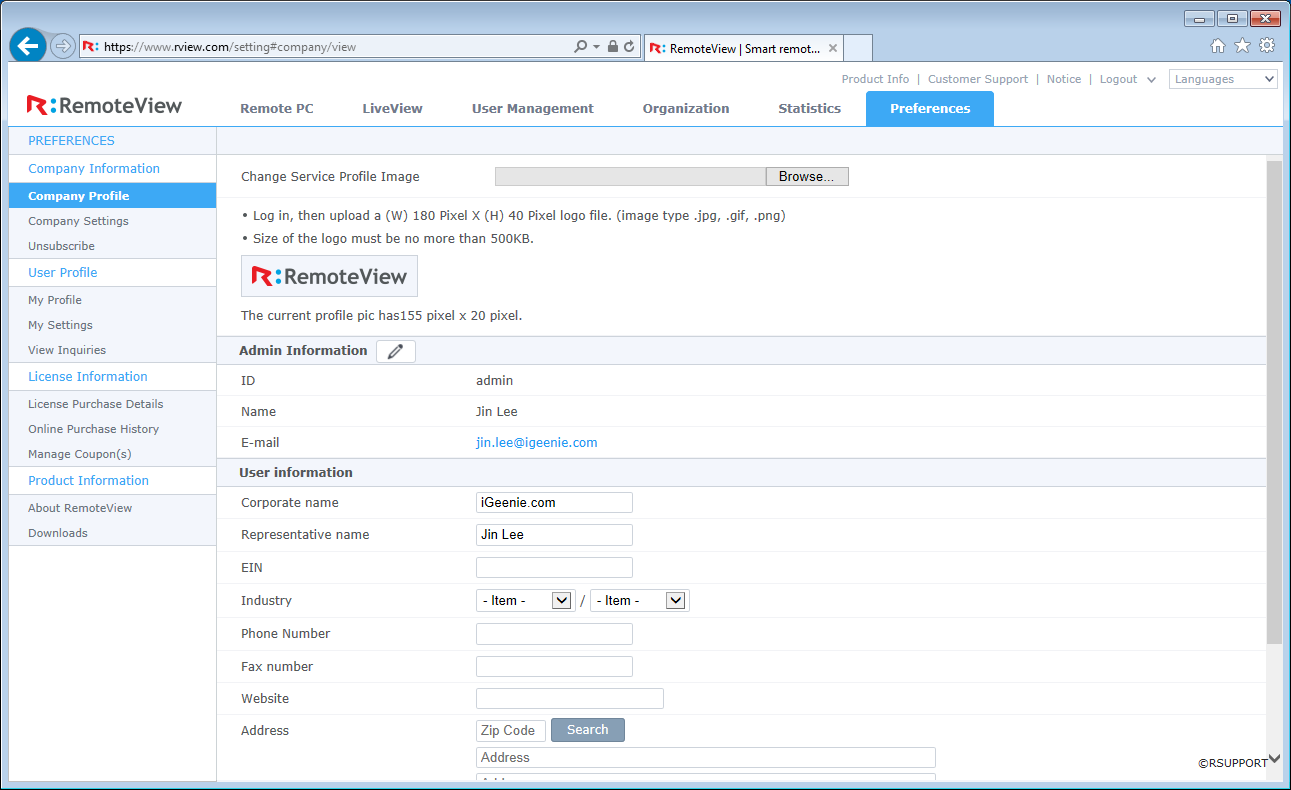Expand the Logout dropdown arrow

1151,79
